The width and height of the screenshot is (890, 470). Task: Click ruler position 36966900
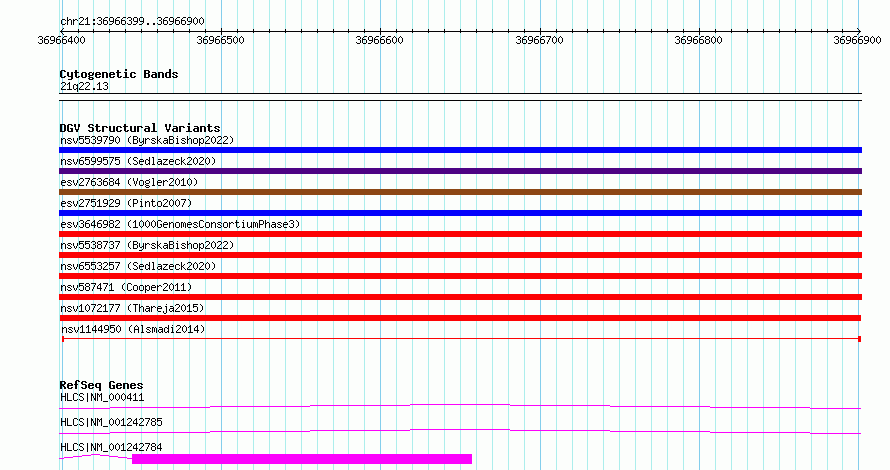[x=857, y=40]
